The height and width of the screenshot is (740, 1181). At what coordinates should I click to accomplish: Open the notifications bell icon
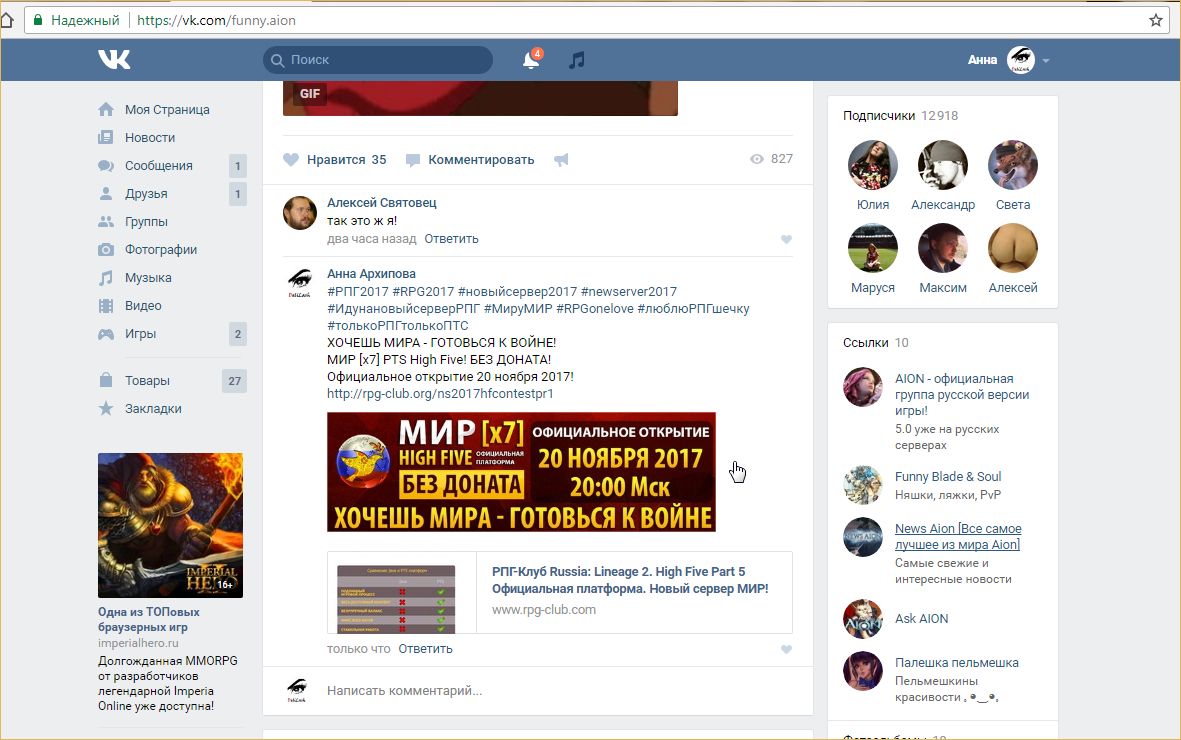pos(531,60)
